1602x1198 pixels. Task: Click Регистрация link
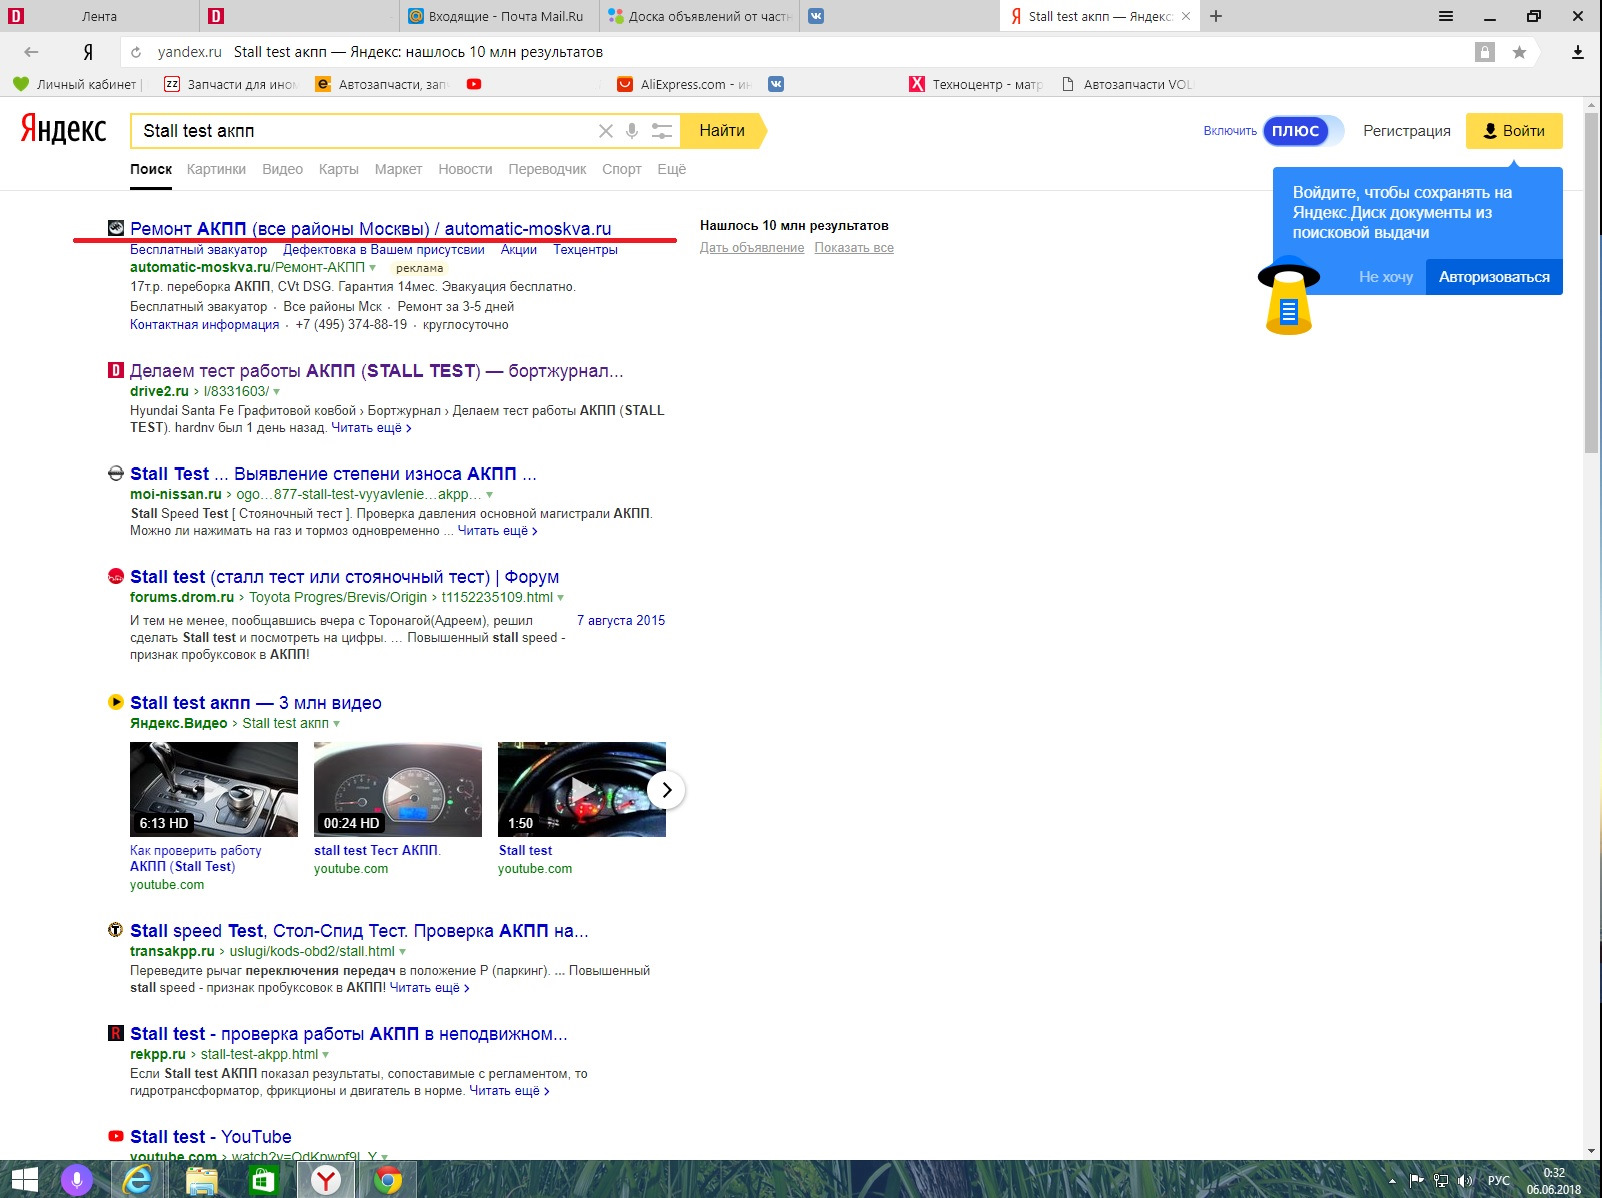click(1406, 131)
